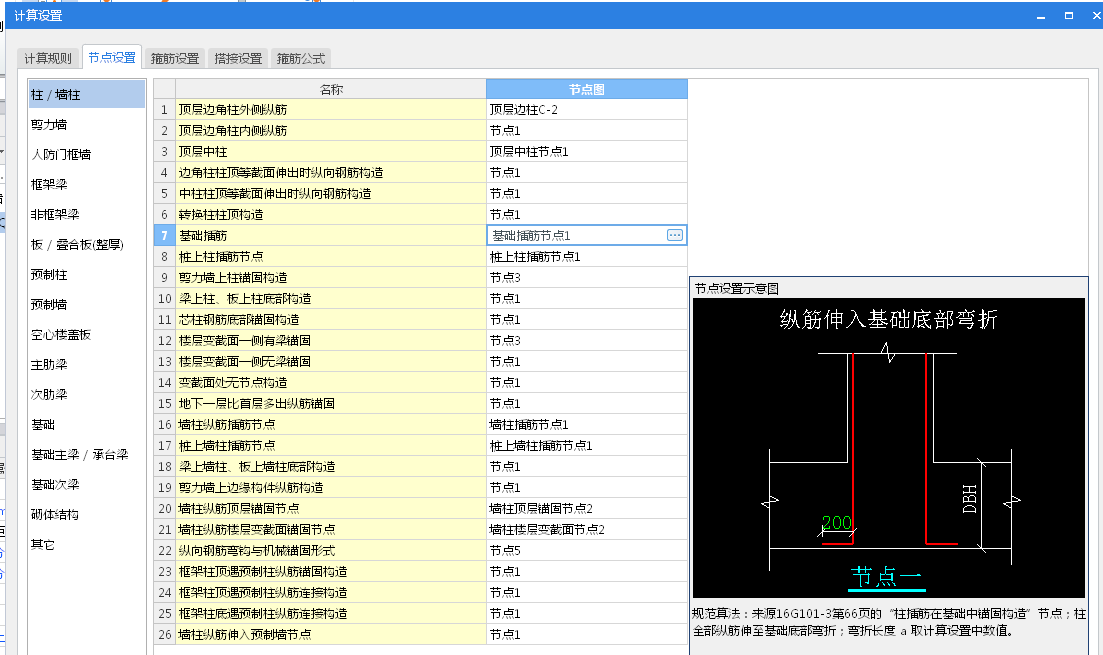Viewport: 1103px width, 655px height.
Task: Select 基础主梁 / 承台梁 category
Action: [87, 454]
